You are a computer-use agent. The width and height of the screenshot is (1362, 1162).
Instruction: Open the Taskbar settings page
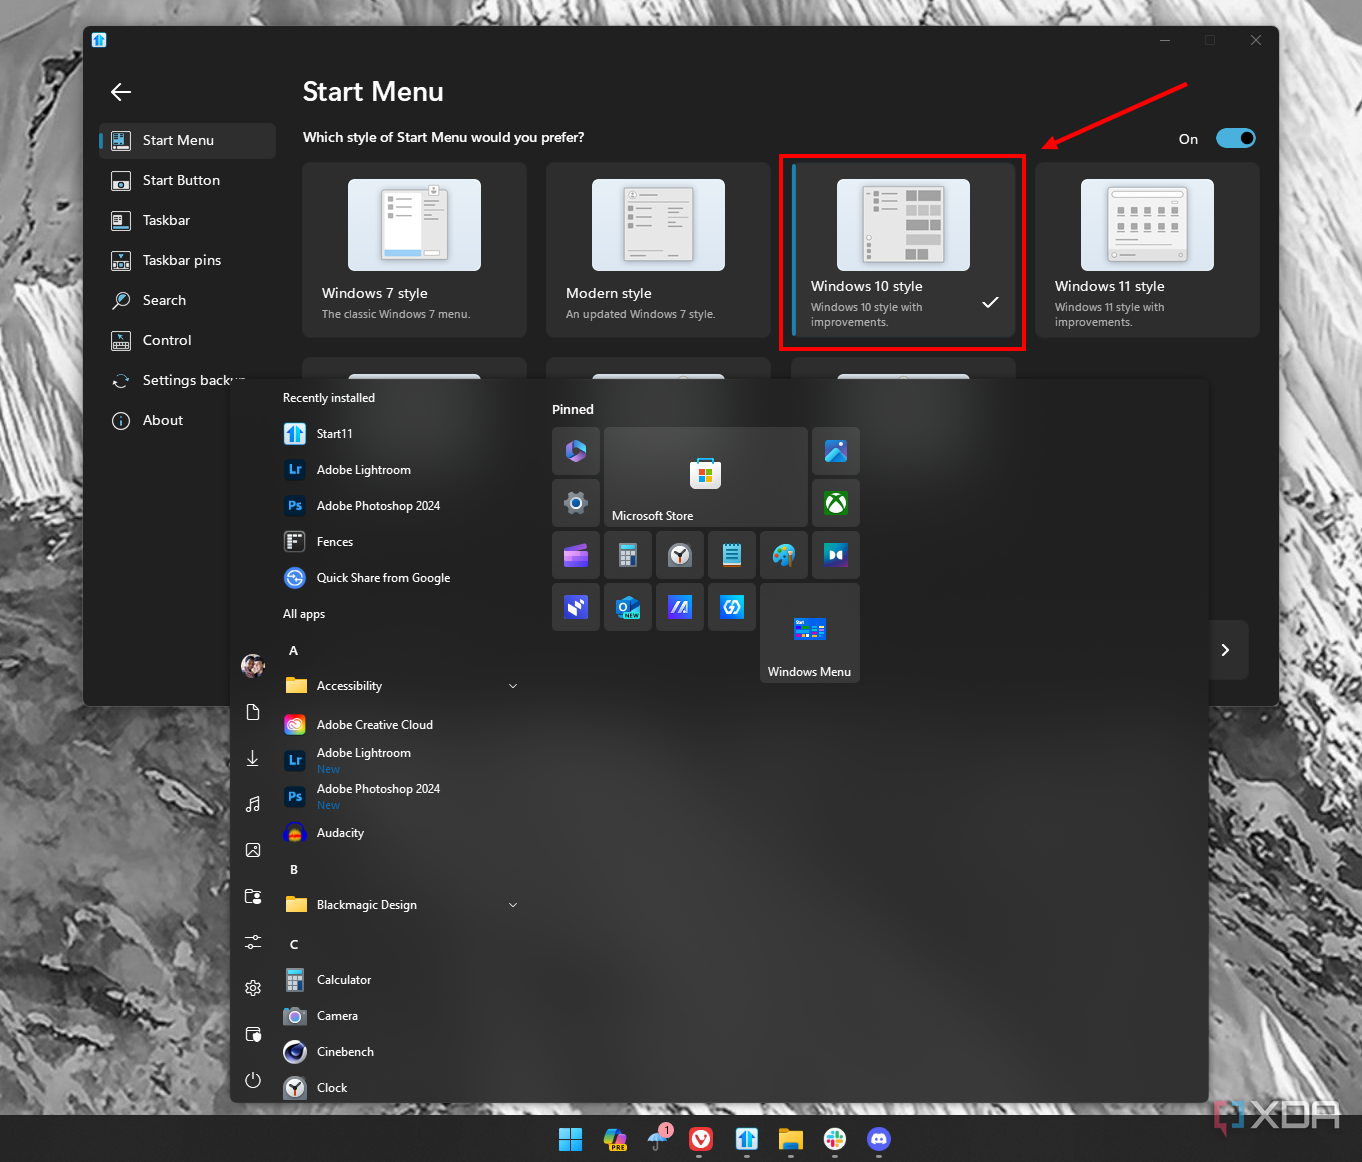pos(187,220)
